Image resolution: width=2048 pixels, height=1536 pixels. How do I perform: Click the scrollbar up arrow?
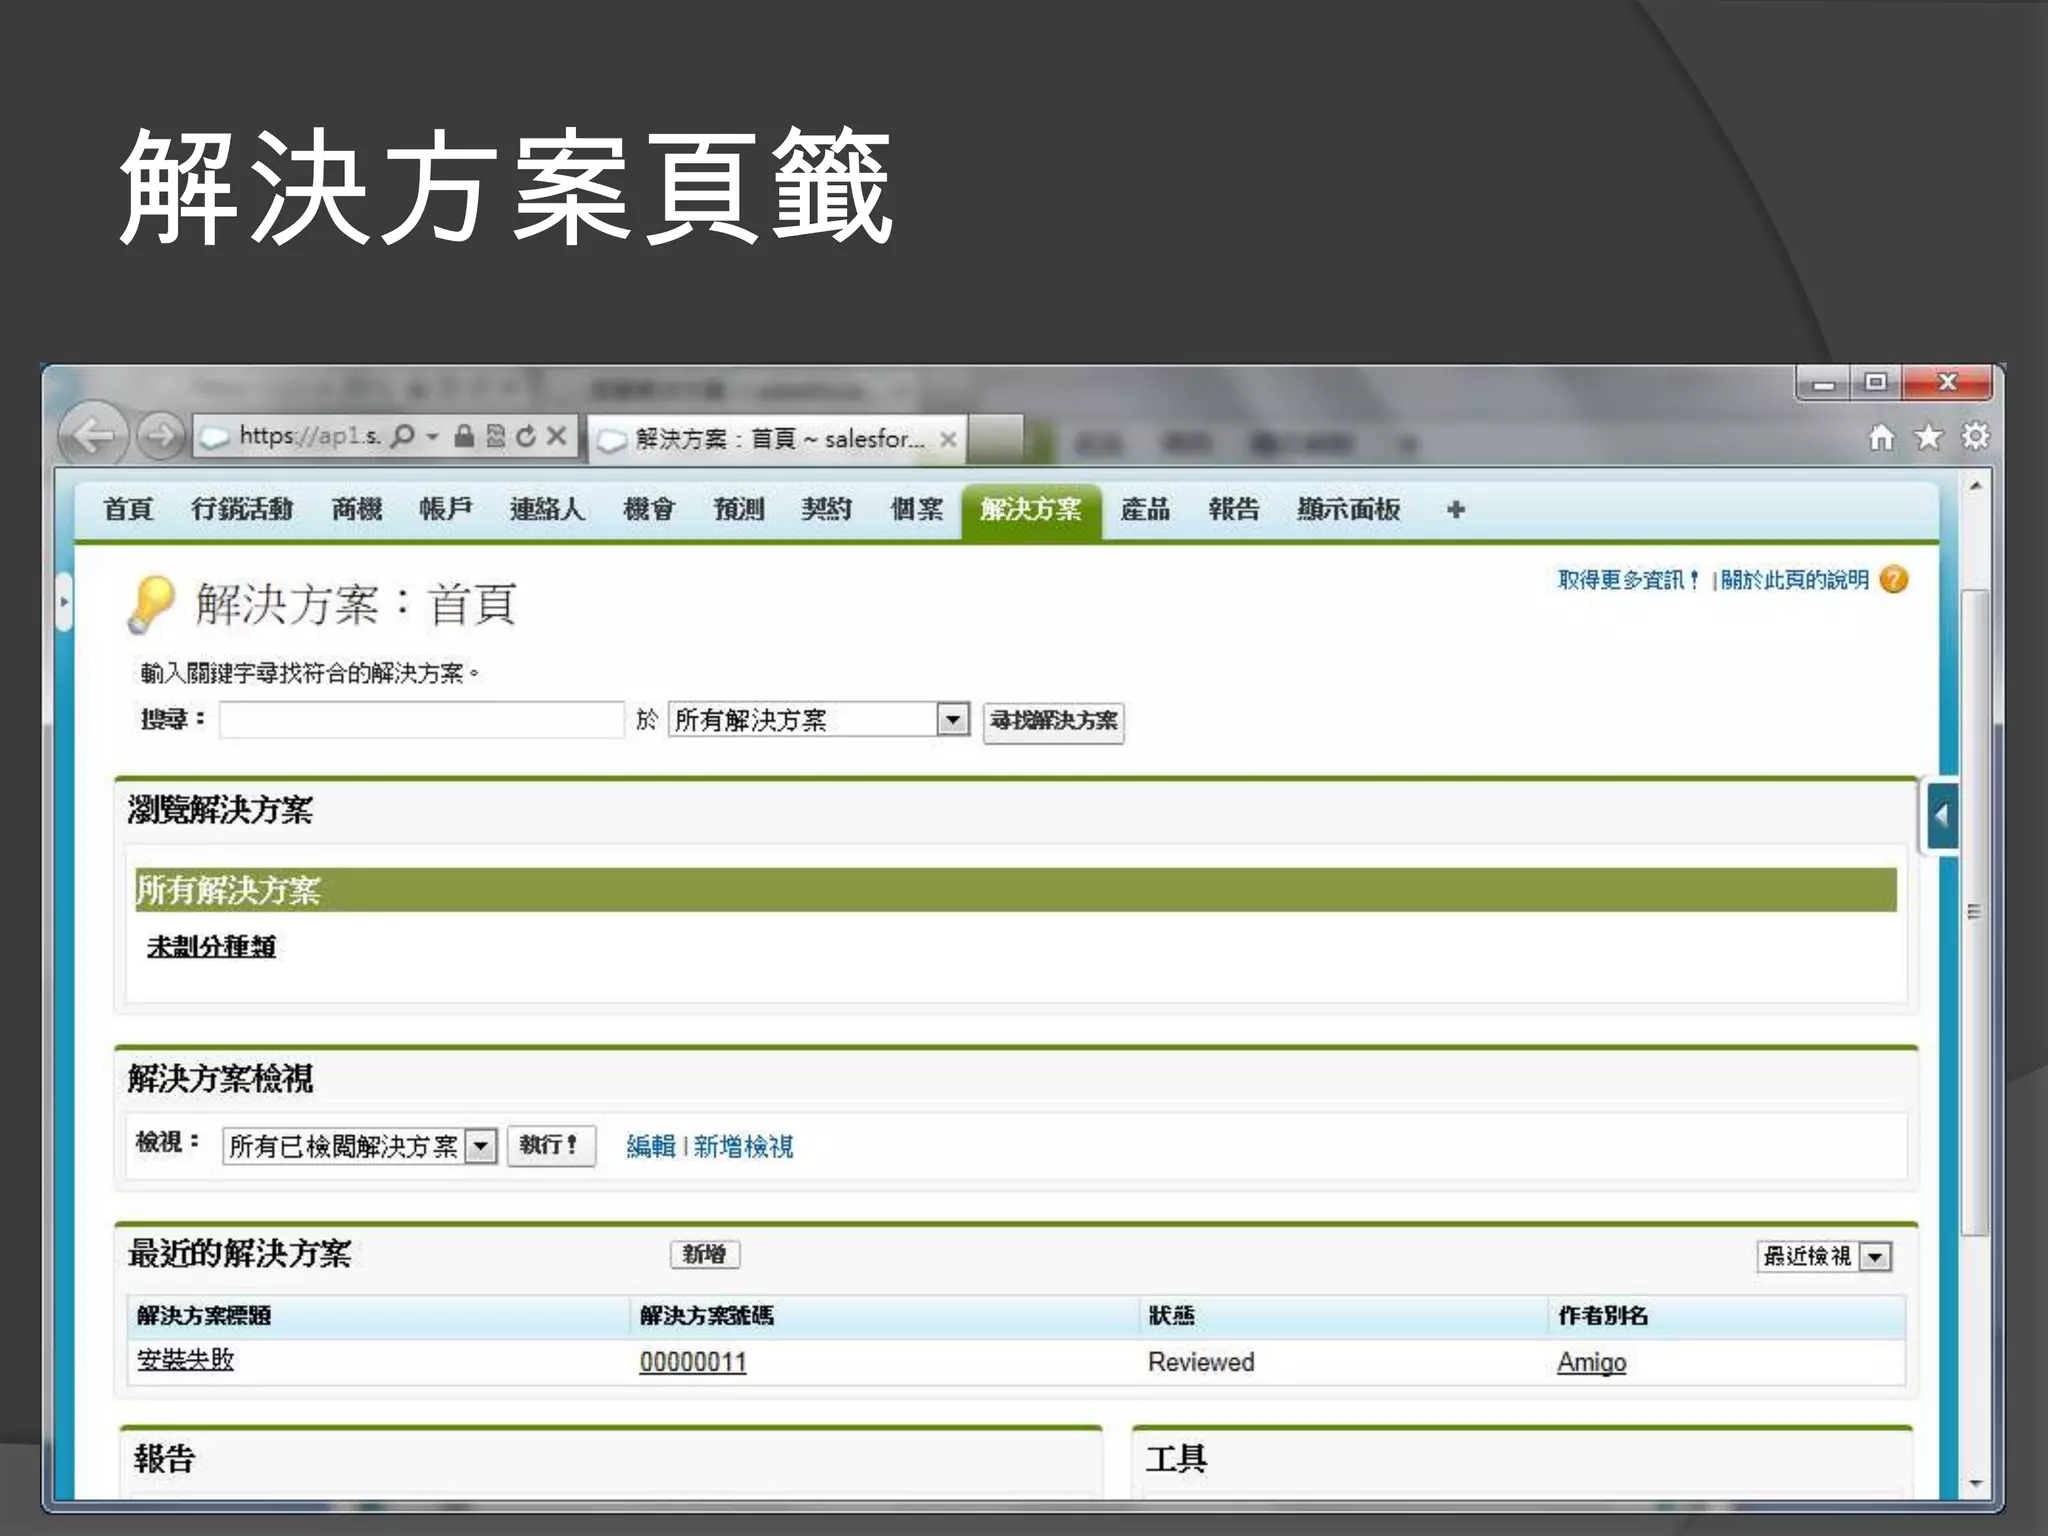(1975, 485)
